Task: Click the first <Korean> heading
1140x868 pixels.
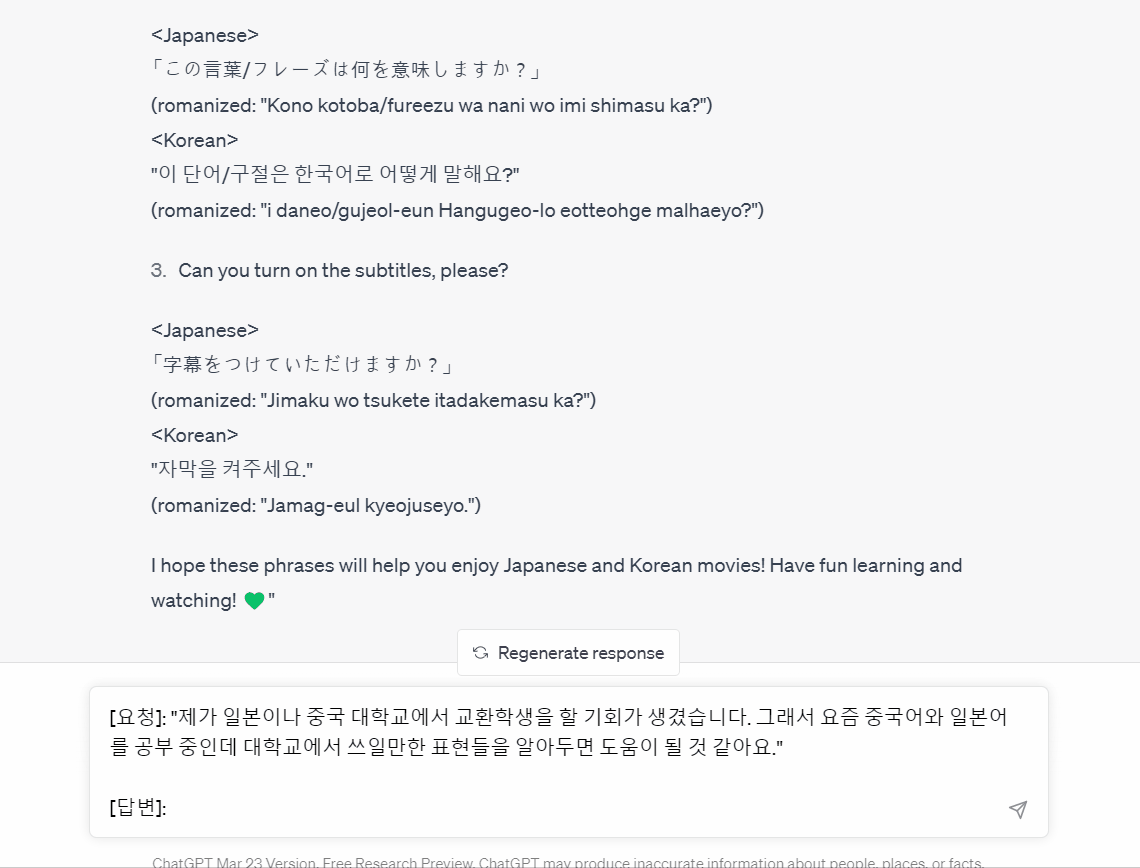Action: tap(195, 140)
